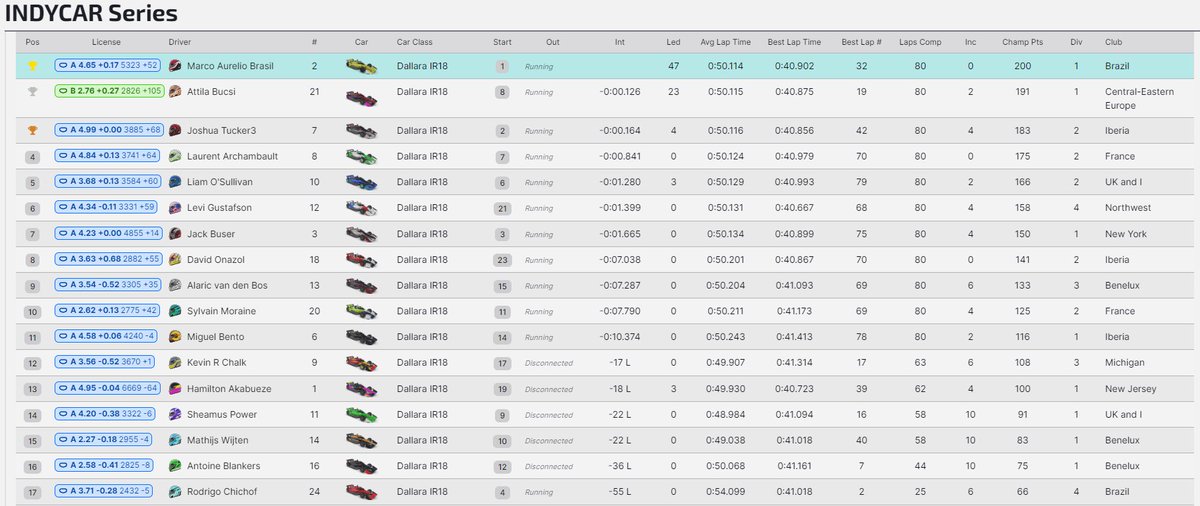Click Jack Buser's helmet icon

point(176,234)
